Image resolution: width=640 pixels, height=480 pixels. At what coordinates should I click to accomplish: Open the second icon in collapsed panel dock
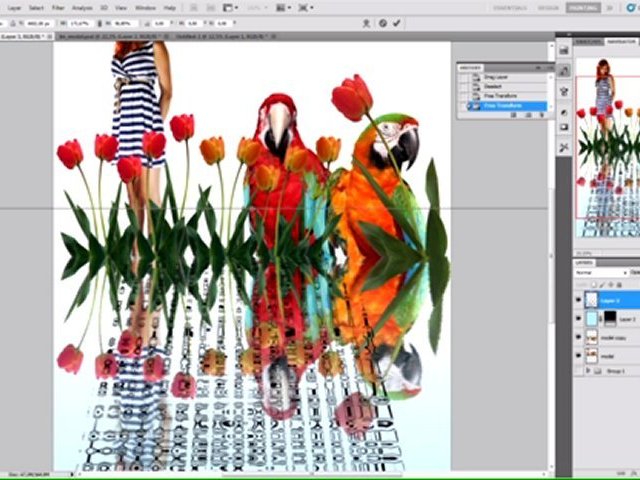pyautogui.click(x=564, y=72)
